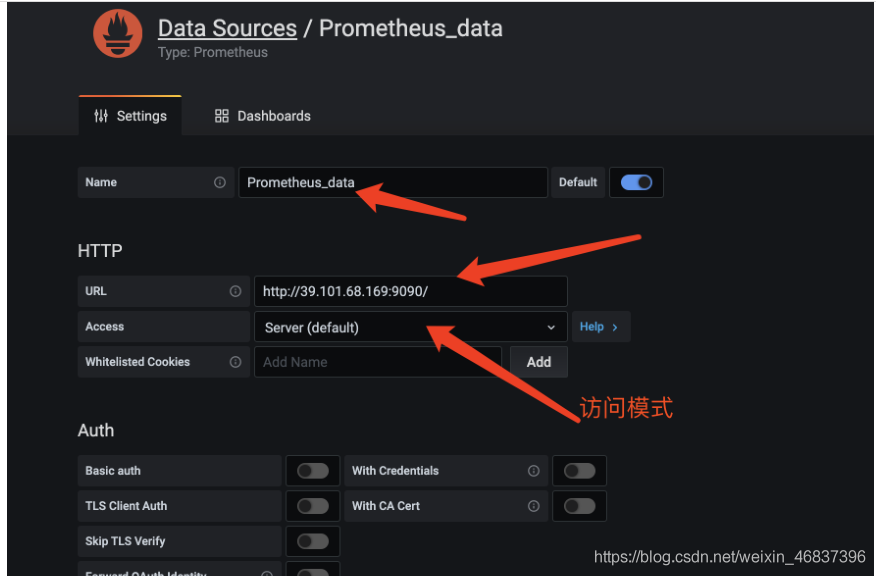Click the With Credentials info icon
This screenshot has height=576, width=876.
533,470
